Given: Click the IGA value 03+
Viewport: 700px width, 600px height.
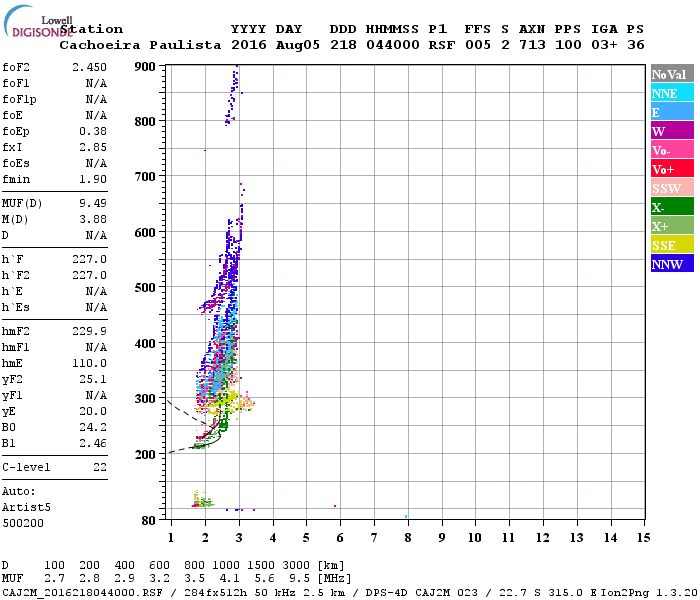Looking at the screenshot, I should pos(604,45).
